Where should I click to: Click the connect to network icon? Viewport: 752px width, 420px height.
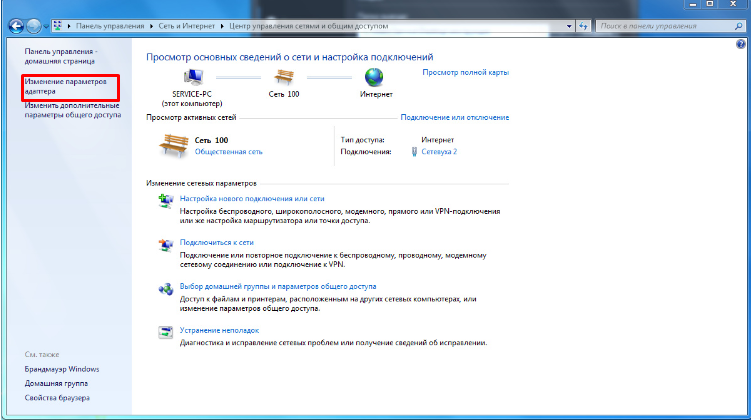[165, 245]
